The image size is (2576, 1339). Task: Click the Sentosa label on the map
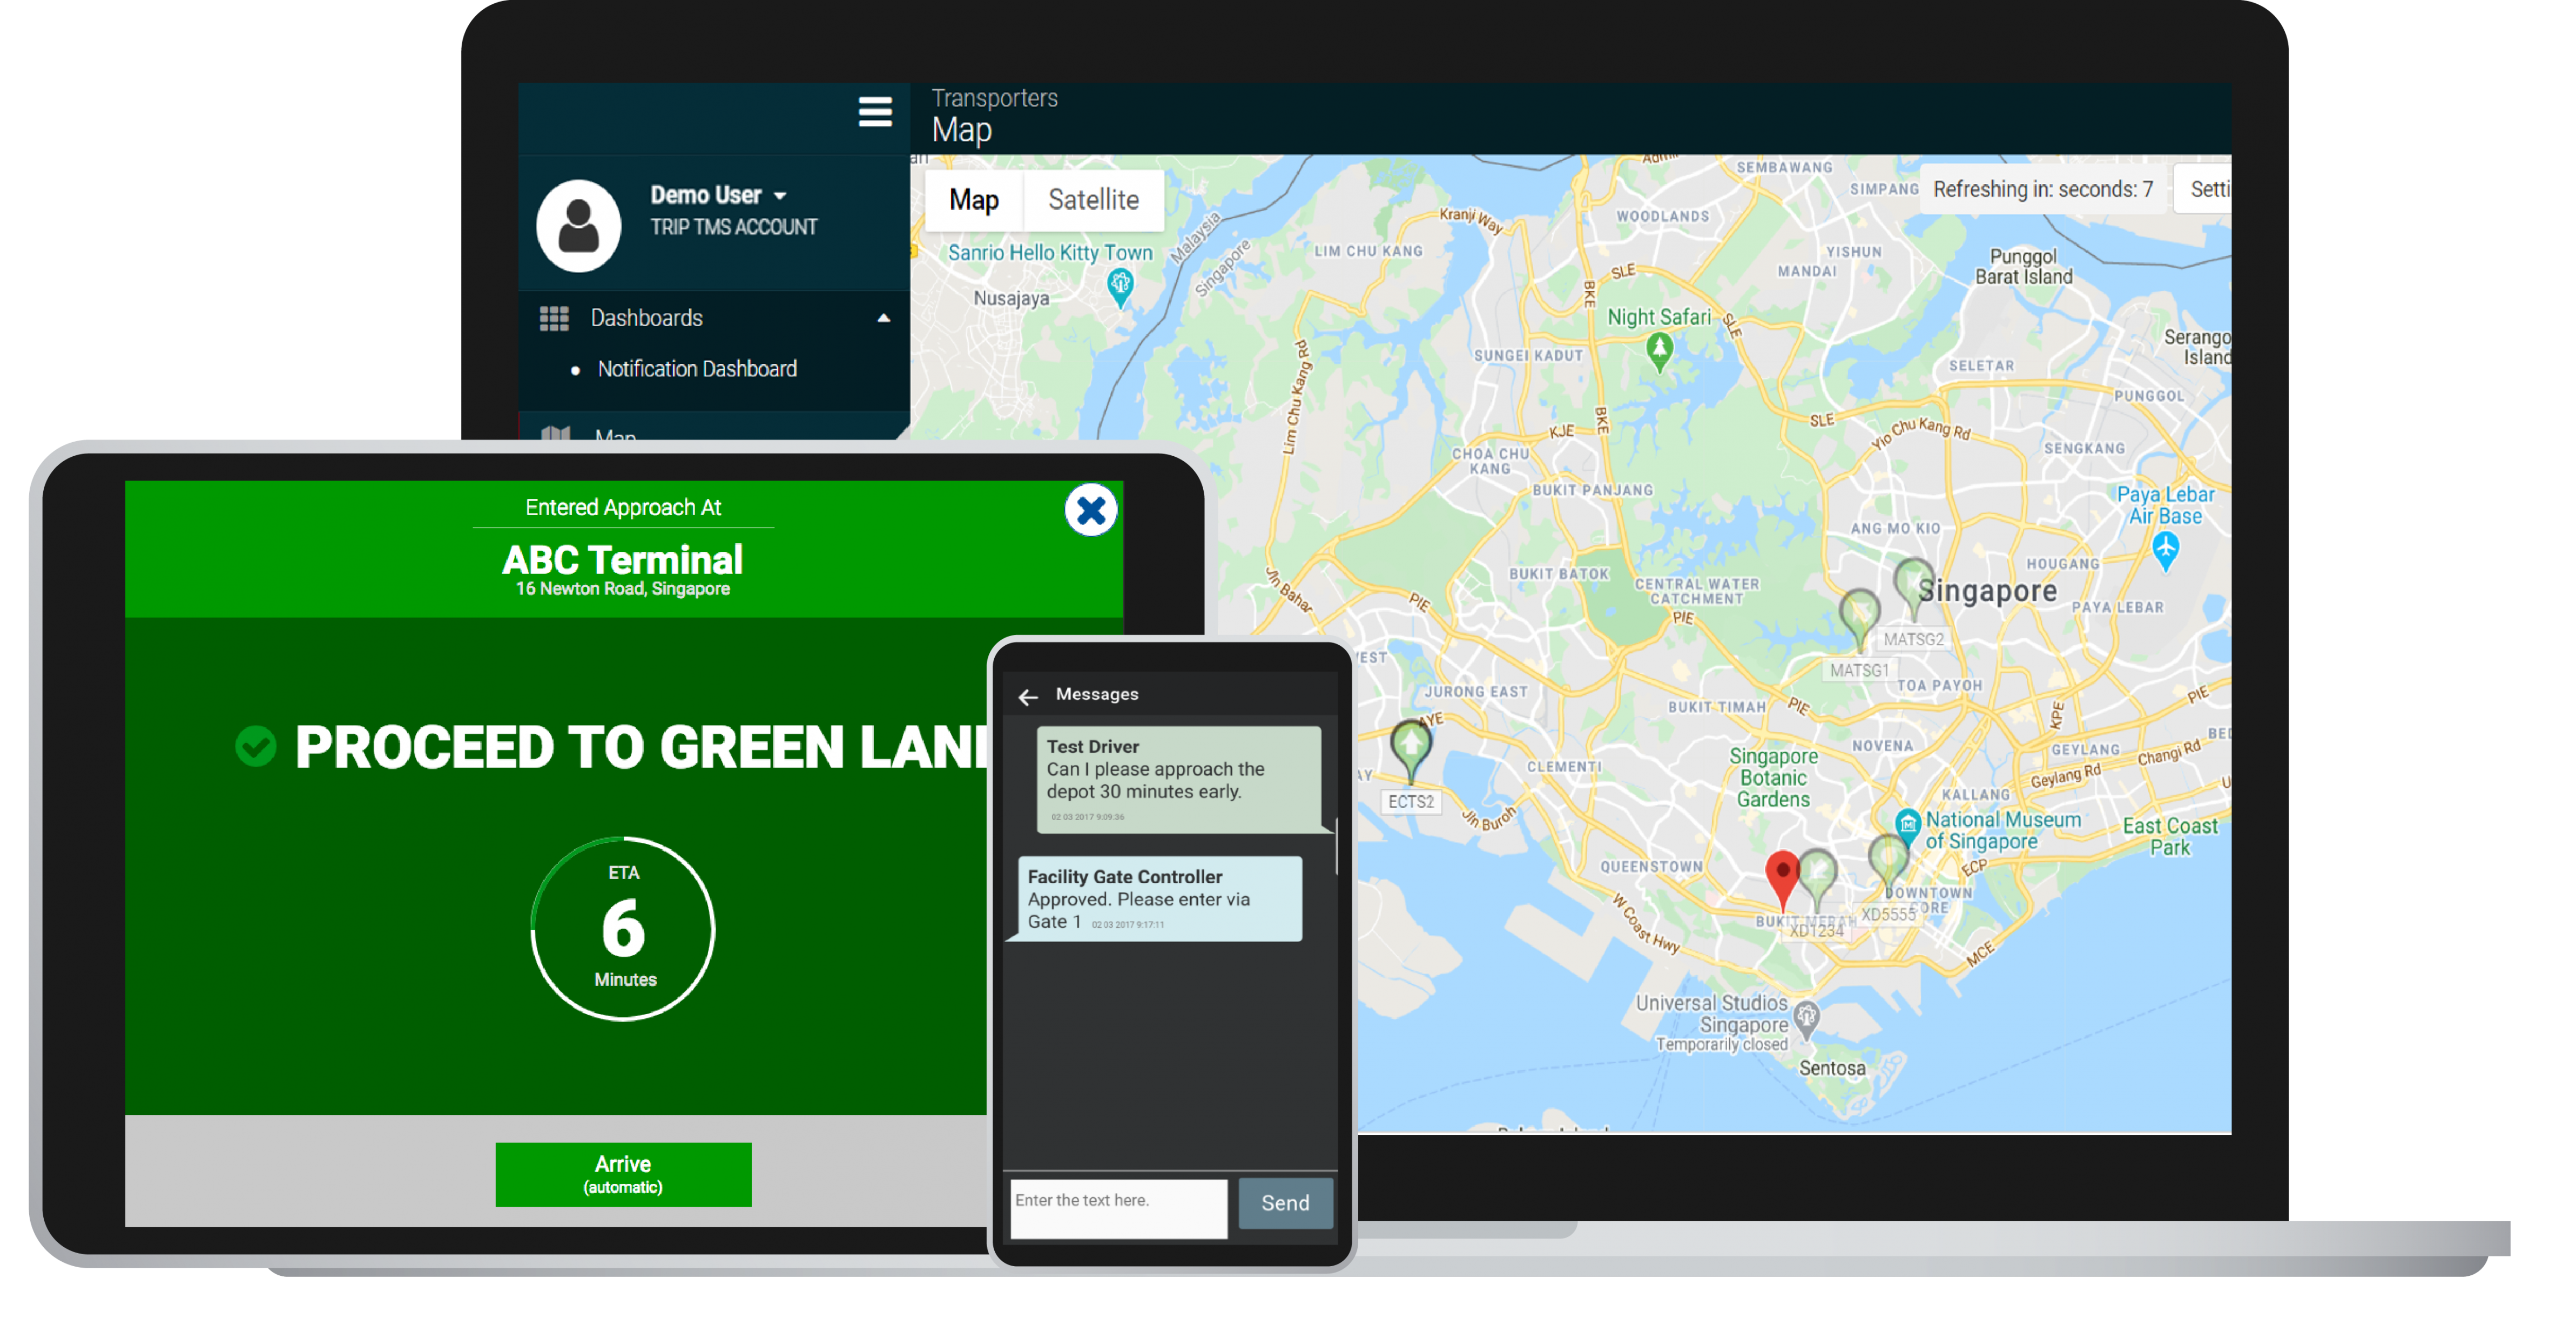pyautogui.click(x=1832, y=1069)
